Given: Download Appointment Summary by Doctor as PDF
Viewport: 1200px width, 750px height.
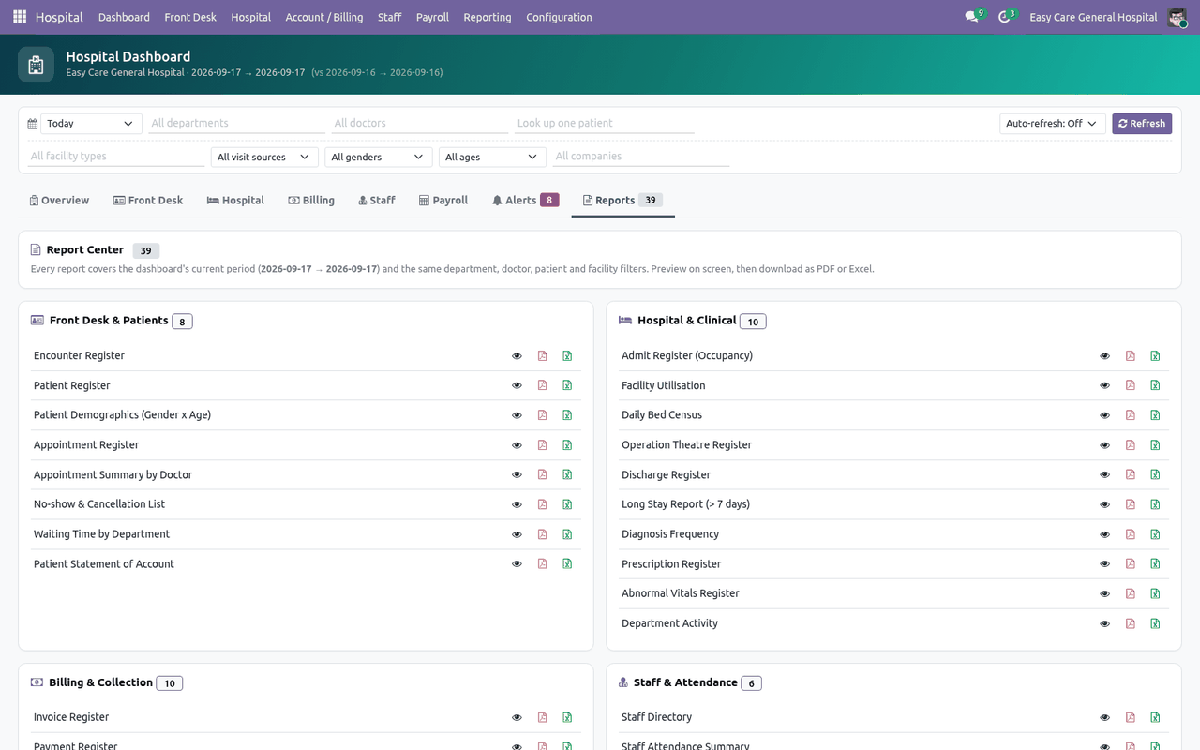Looking at the screenshot, I should (x=542, y=475).
